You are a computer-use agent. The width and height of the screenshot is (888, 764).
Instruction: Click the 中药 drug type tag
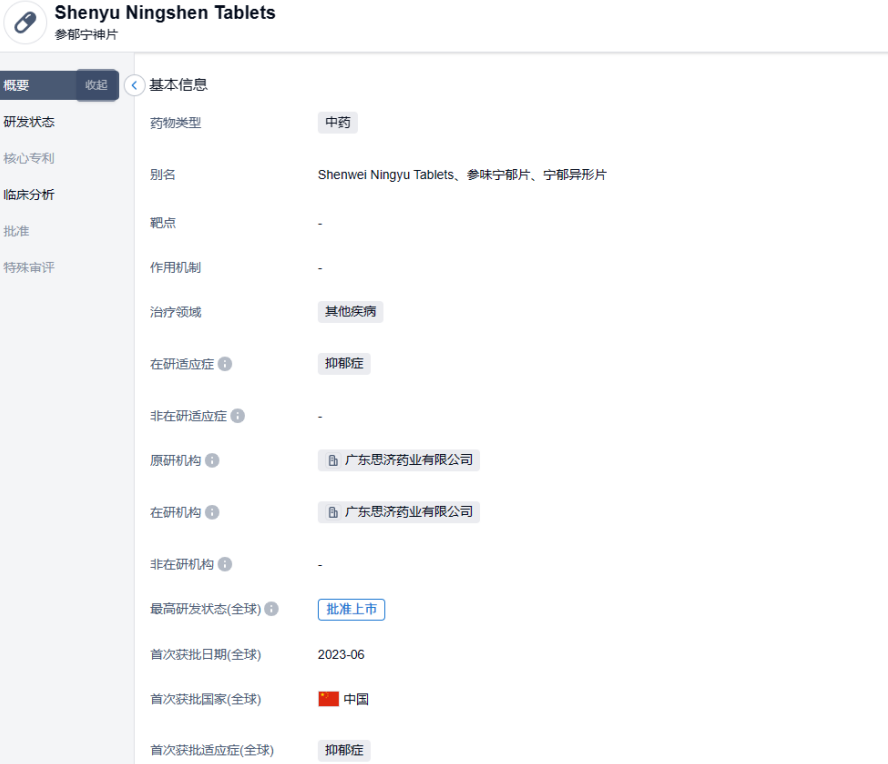[337, 123]
